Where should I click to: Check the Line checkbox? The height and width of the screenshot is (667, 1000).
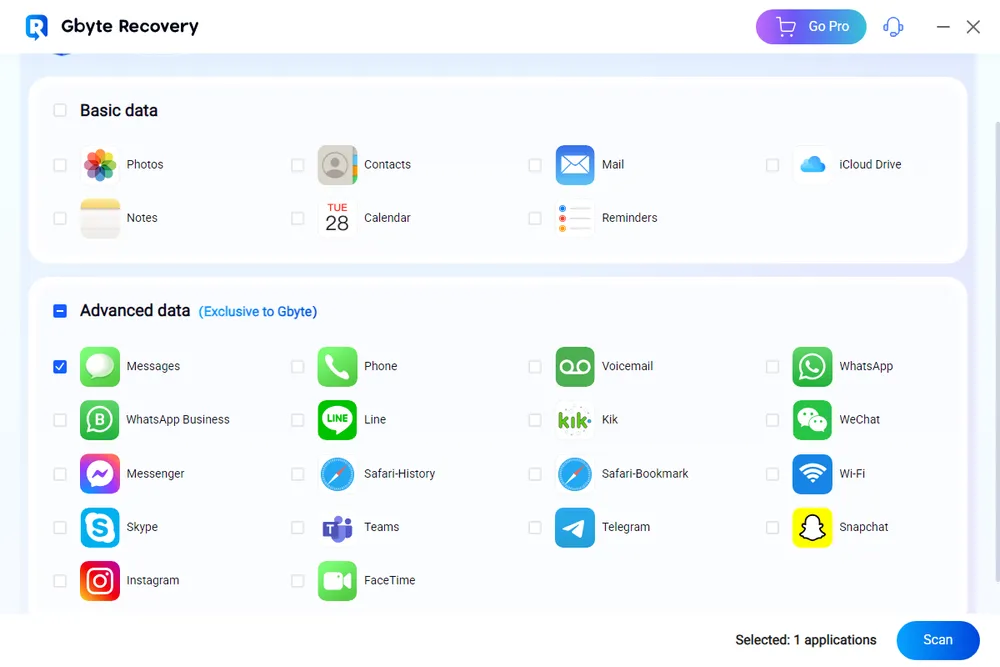298,420
